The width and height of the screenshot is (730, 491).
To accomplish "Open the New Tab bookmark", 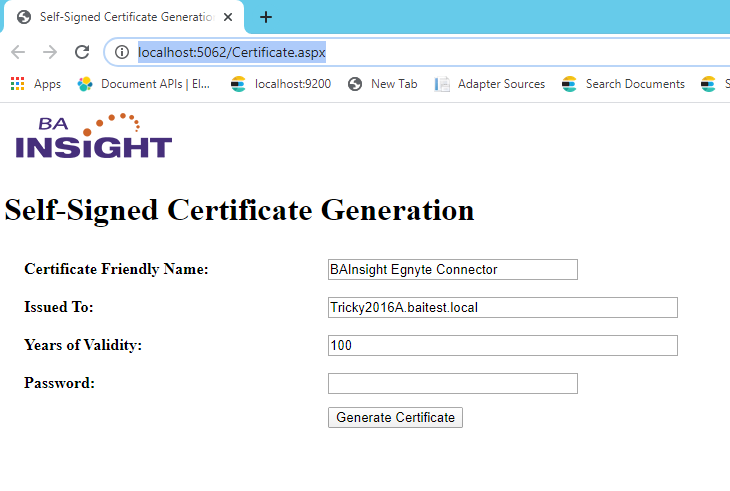I will [383, 84].
